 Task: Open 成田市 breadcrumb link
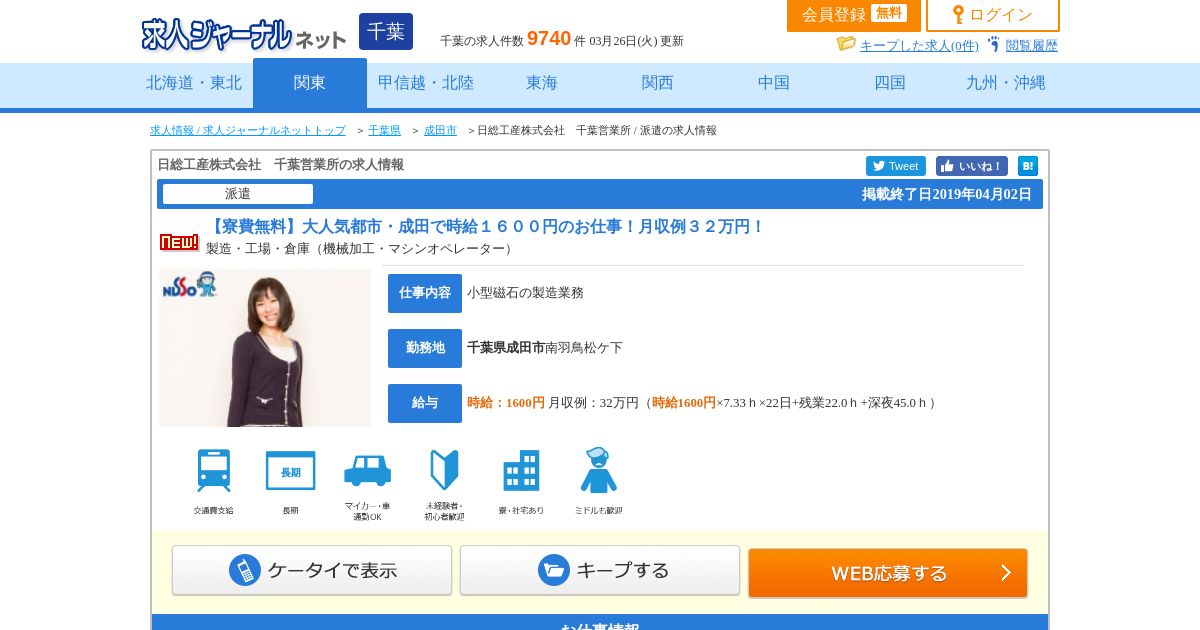coord(440,130)
